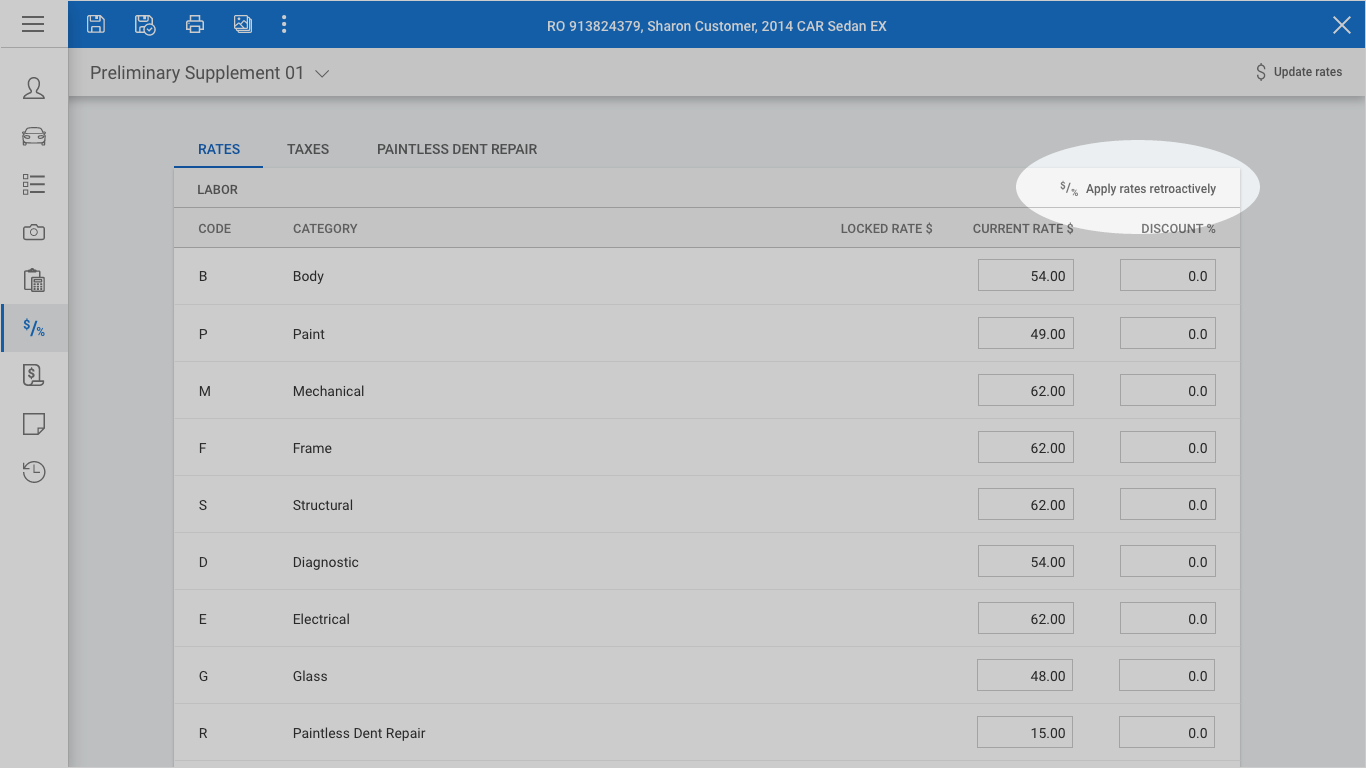Select the Rates $/% sidebar icon
This screenshot has width=1366, height=768.
click(x=34, y=328)
